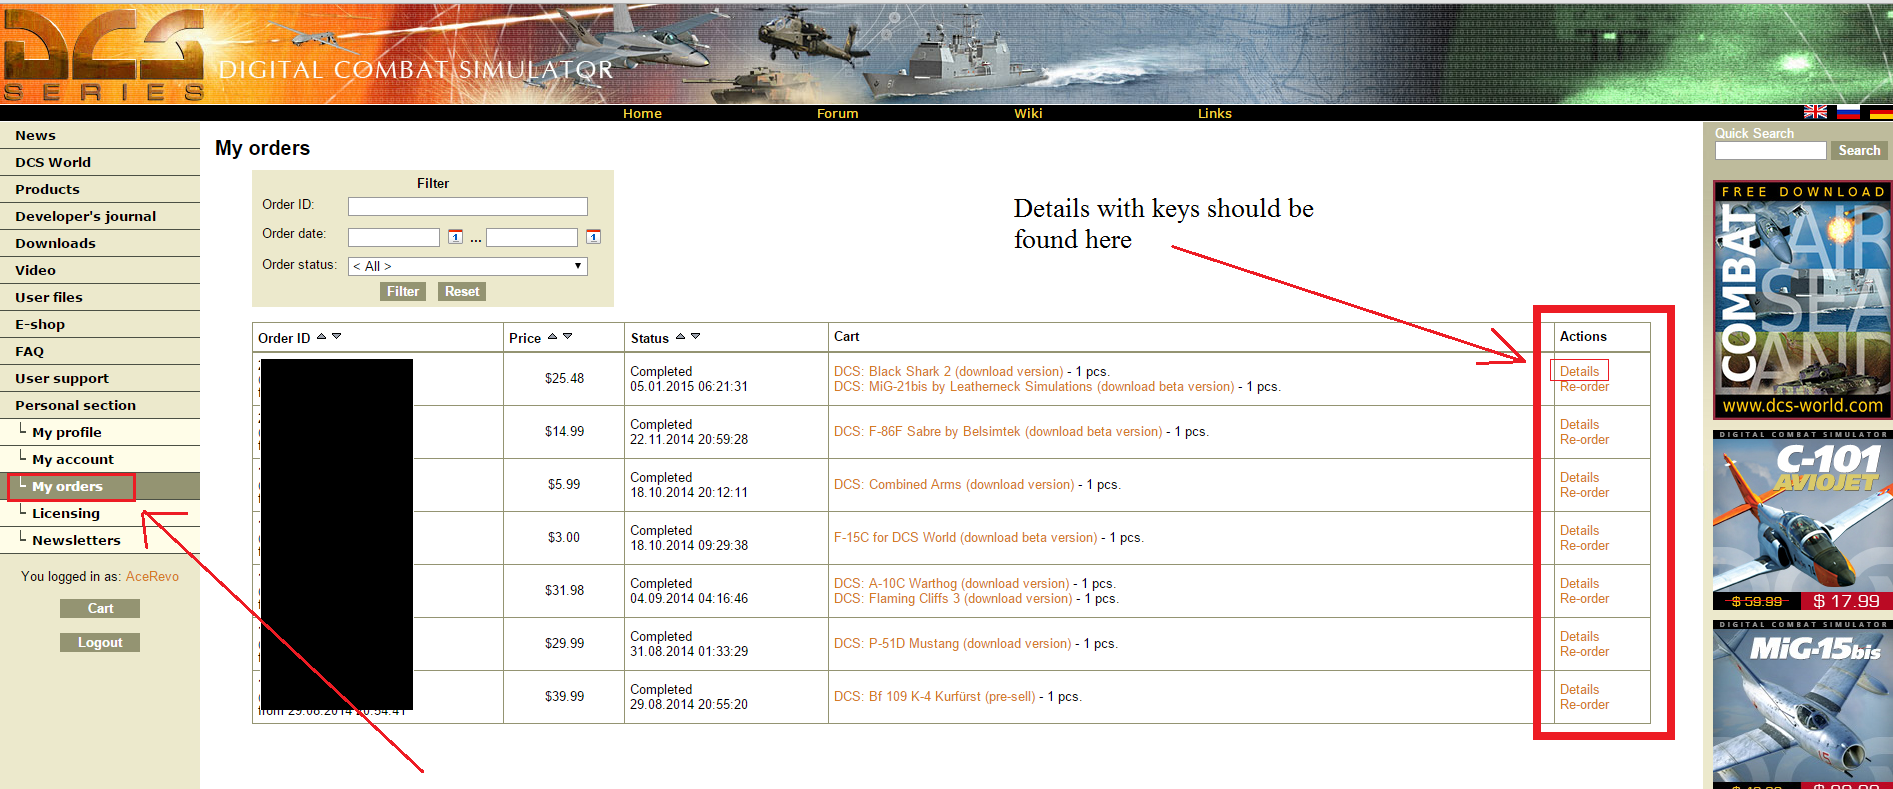Apply the Filter button
The height and width of the screenshot is (789, 1893).
[403, 291]
